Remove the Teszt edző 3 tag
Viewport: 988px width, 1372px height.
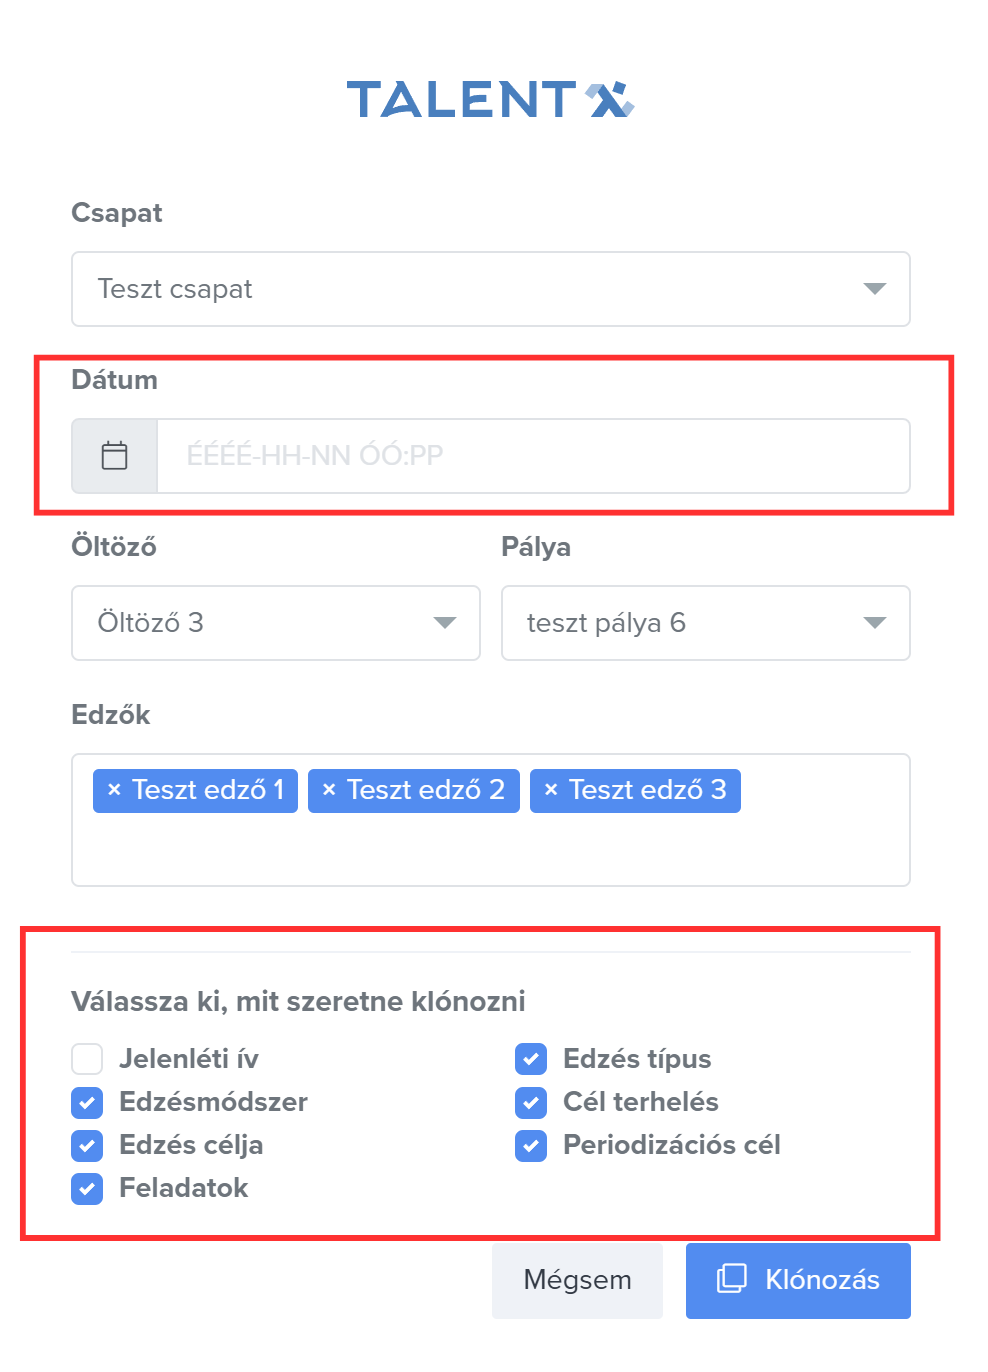(551, 790)
